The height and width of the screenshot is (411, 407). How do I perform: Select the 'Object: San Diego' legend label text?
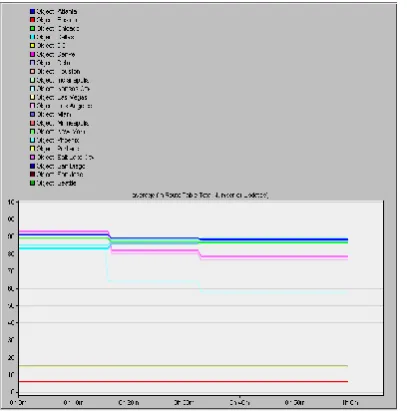click(x=61, y=166)
